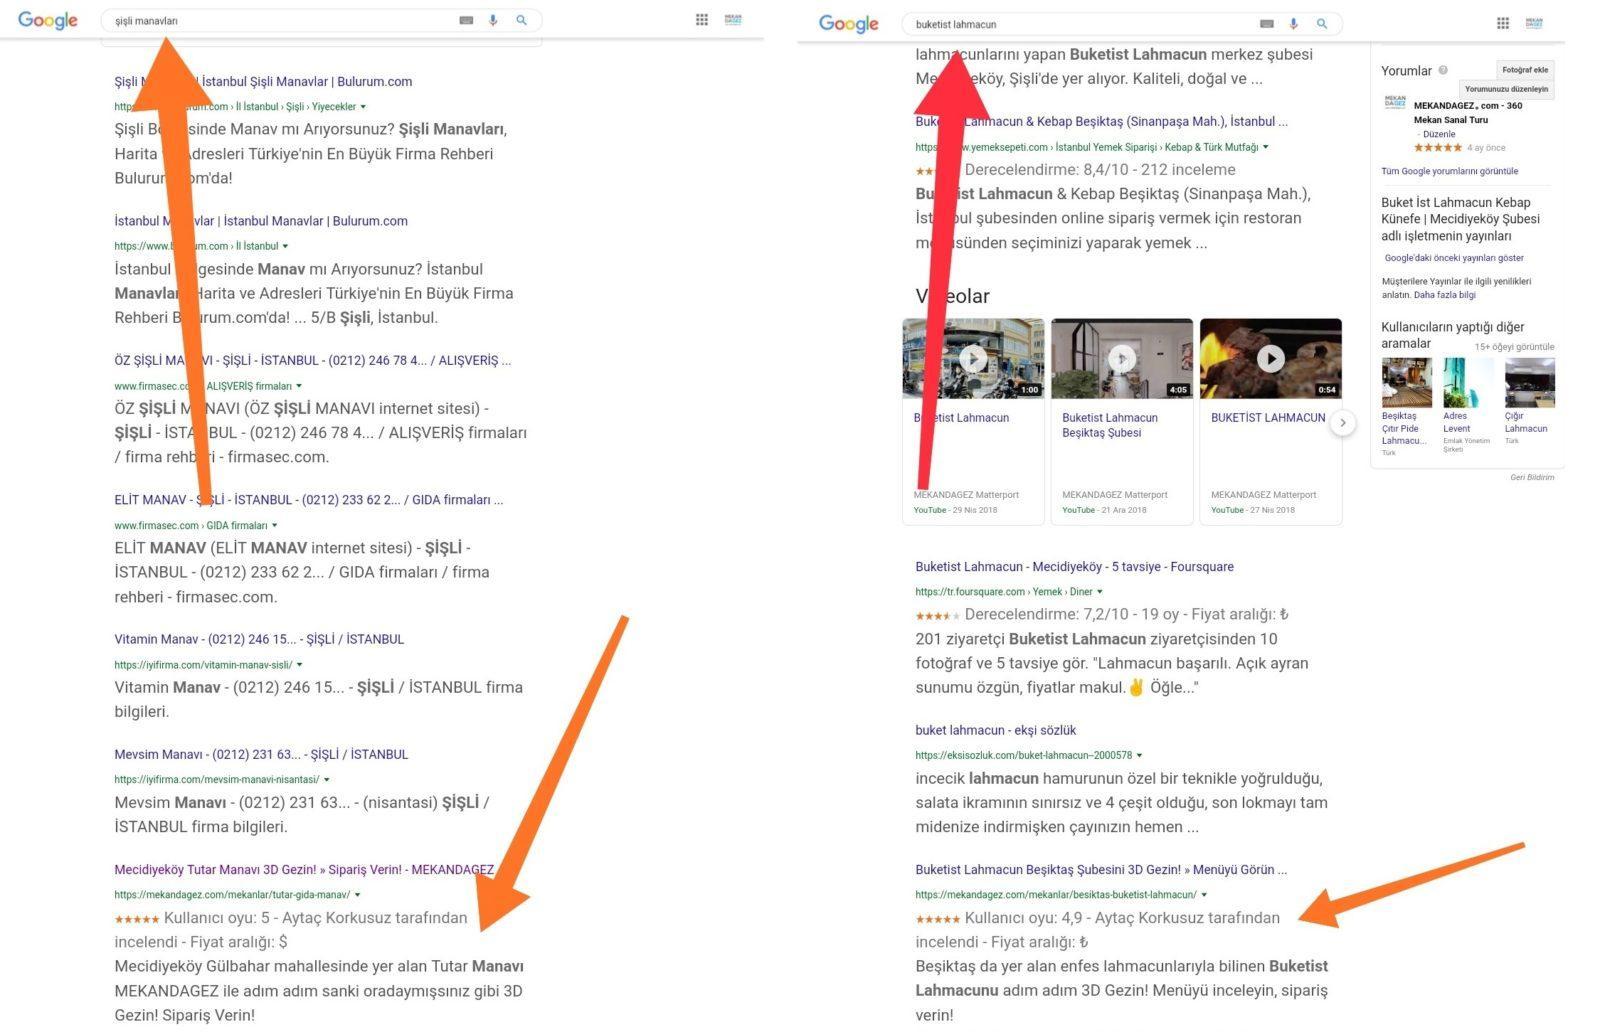This screenshot has height=1032, width=1600.
Task: Play the Buketist Lahmacun Beşiktaş Şubesi 4:05 video
Action: pos(1121,358)
